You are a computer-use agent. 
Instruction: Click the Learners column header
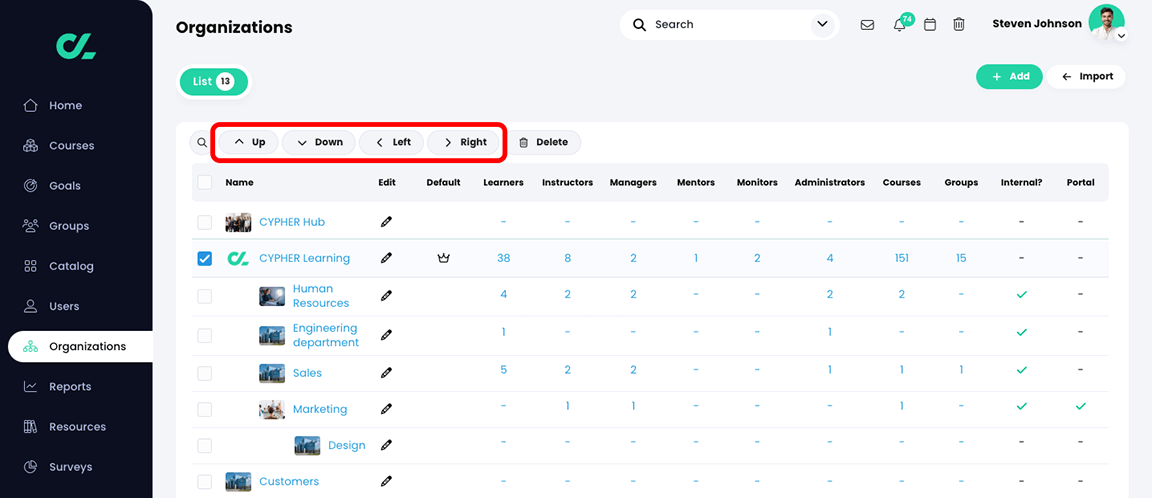(503, 182)
